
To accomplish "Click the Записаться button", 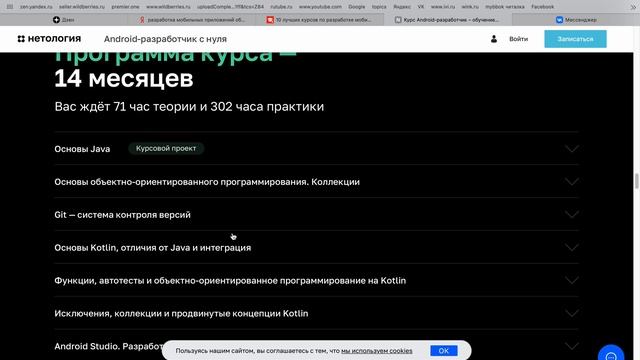I will pyautogui.click(x=575, y=39).
